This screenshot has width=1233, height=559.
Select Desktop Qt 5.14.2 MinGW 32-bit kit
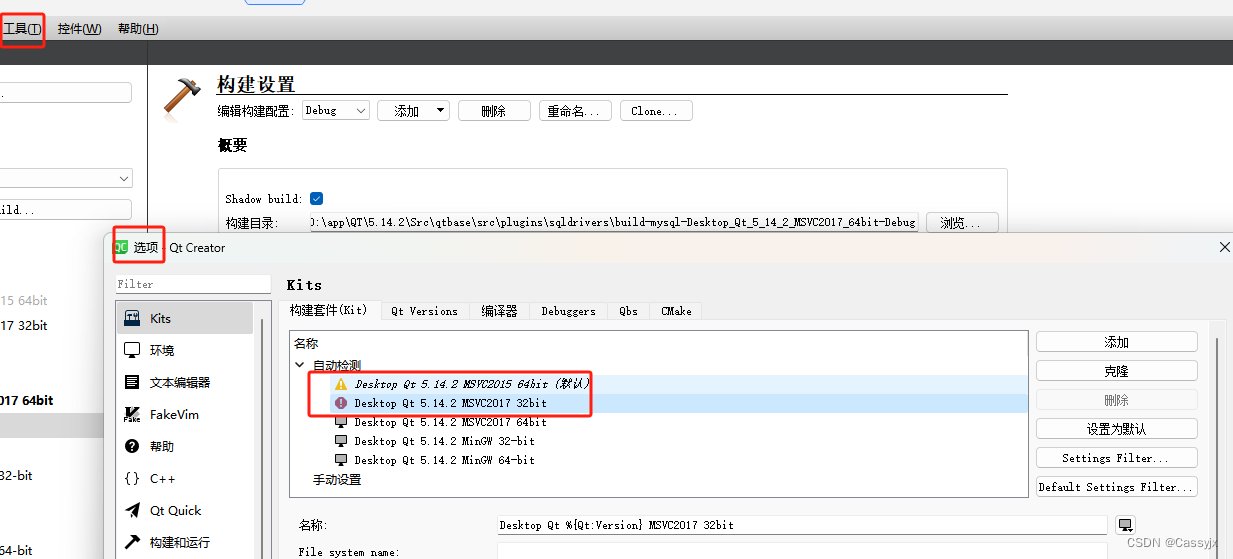[444, 441]
